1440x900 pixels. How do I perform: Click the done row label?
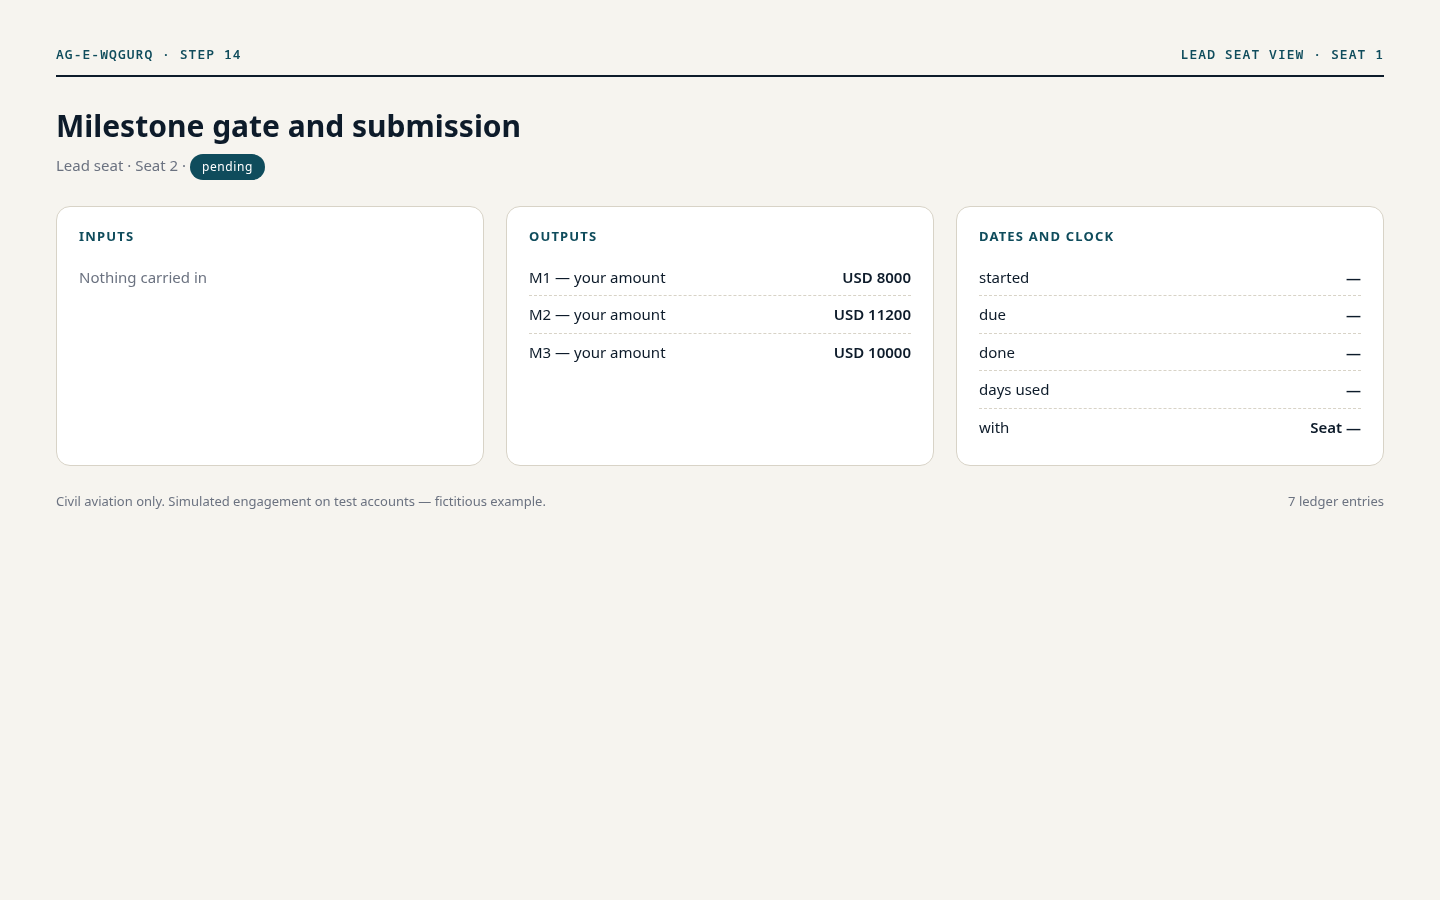coord(997,353)
